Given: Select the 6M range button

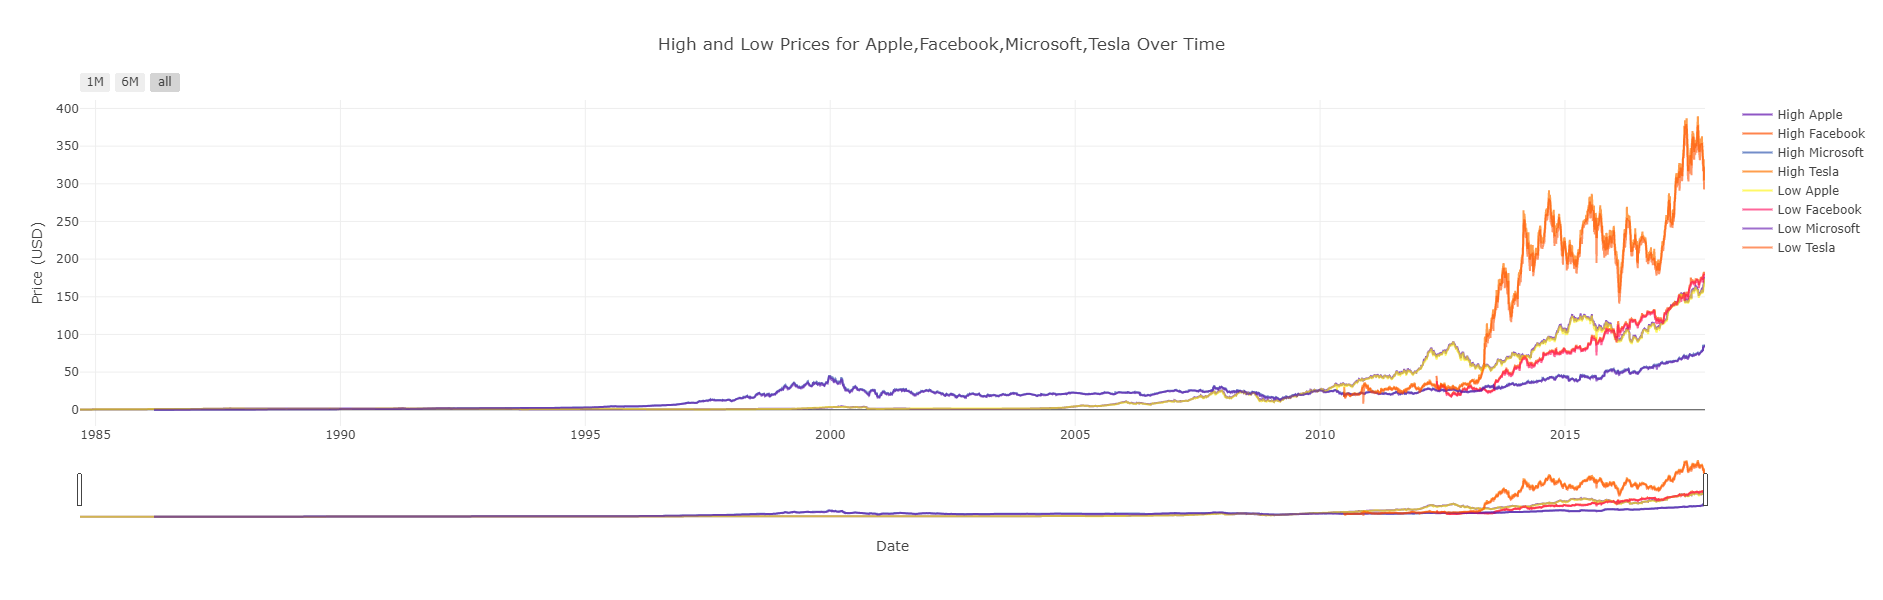Looking at the screenshot, I should [x=129, y=82].
